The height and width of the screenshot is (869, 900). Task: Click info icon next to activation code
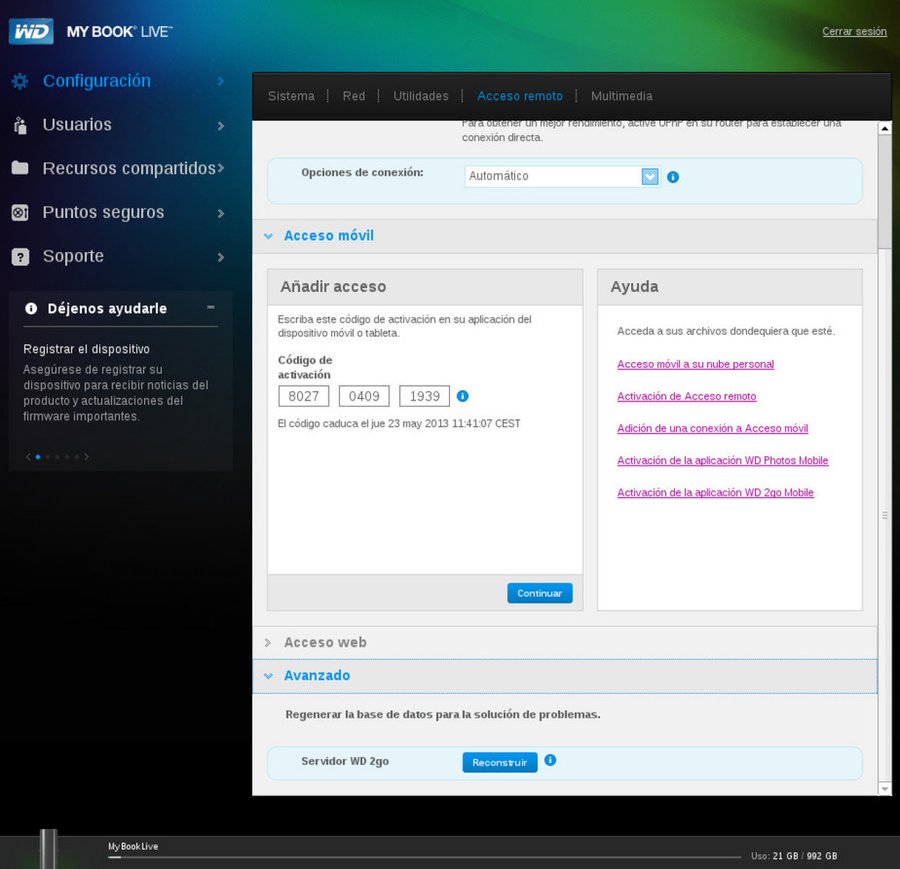pyautogui.click(x=462, y=396)
